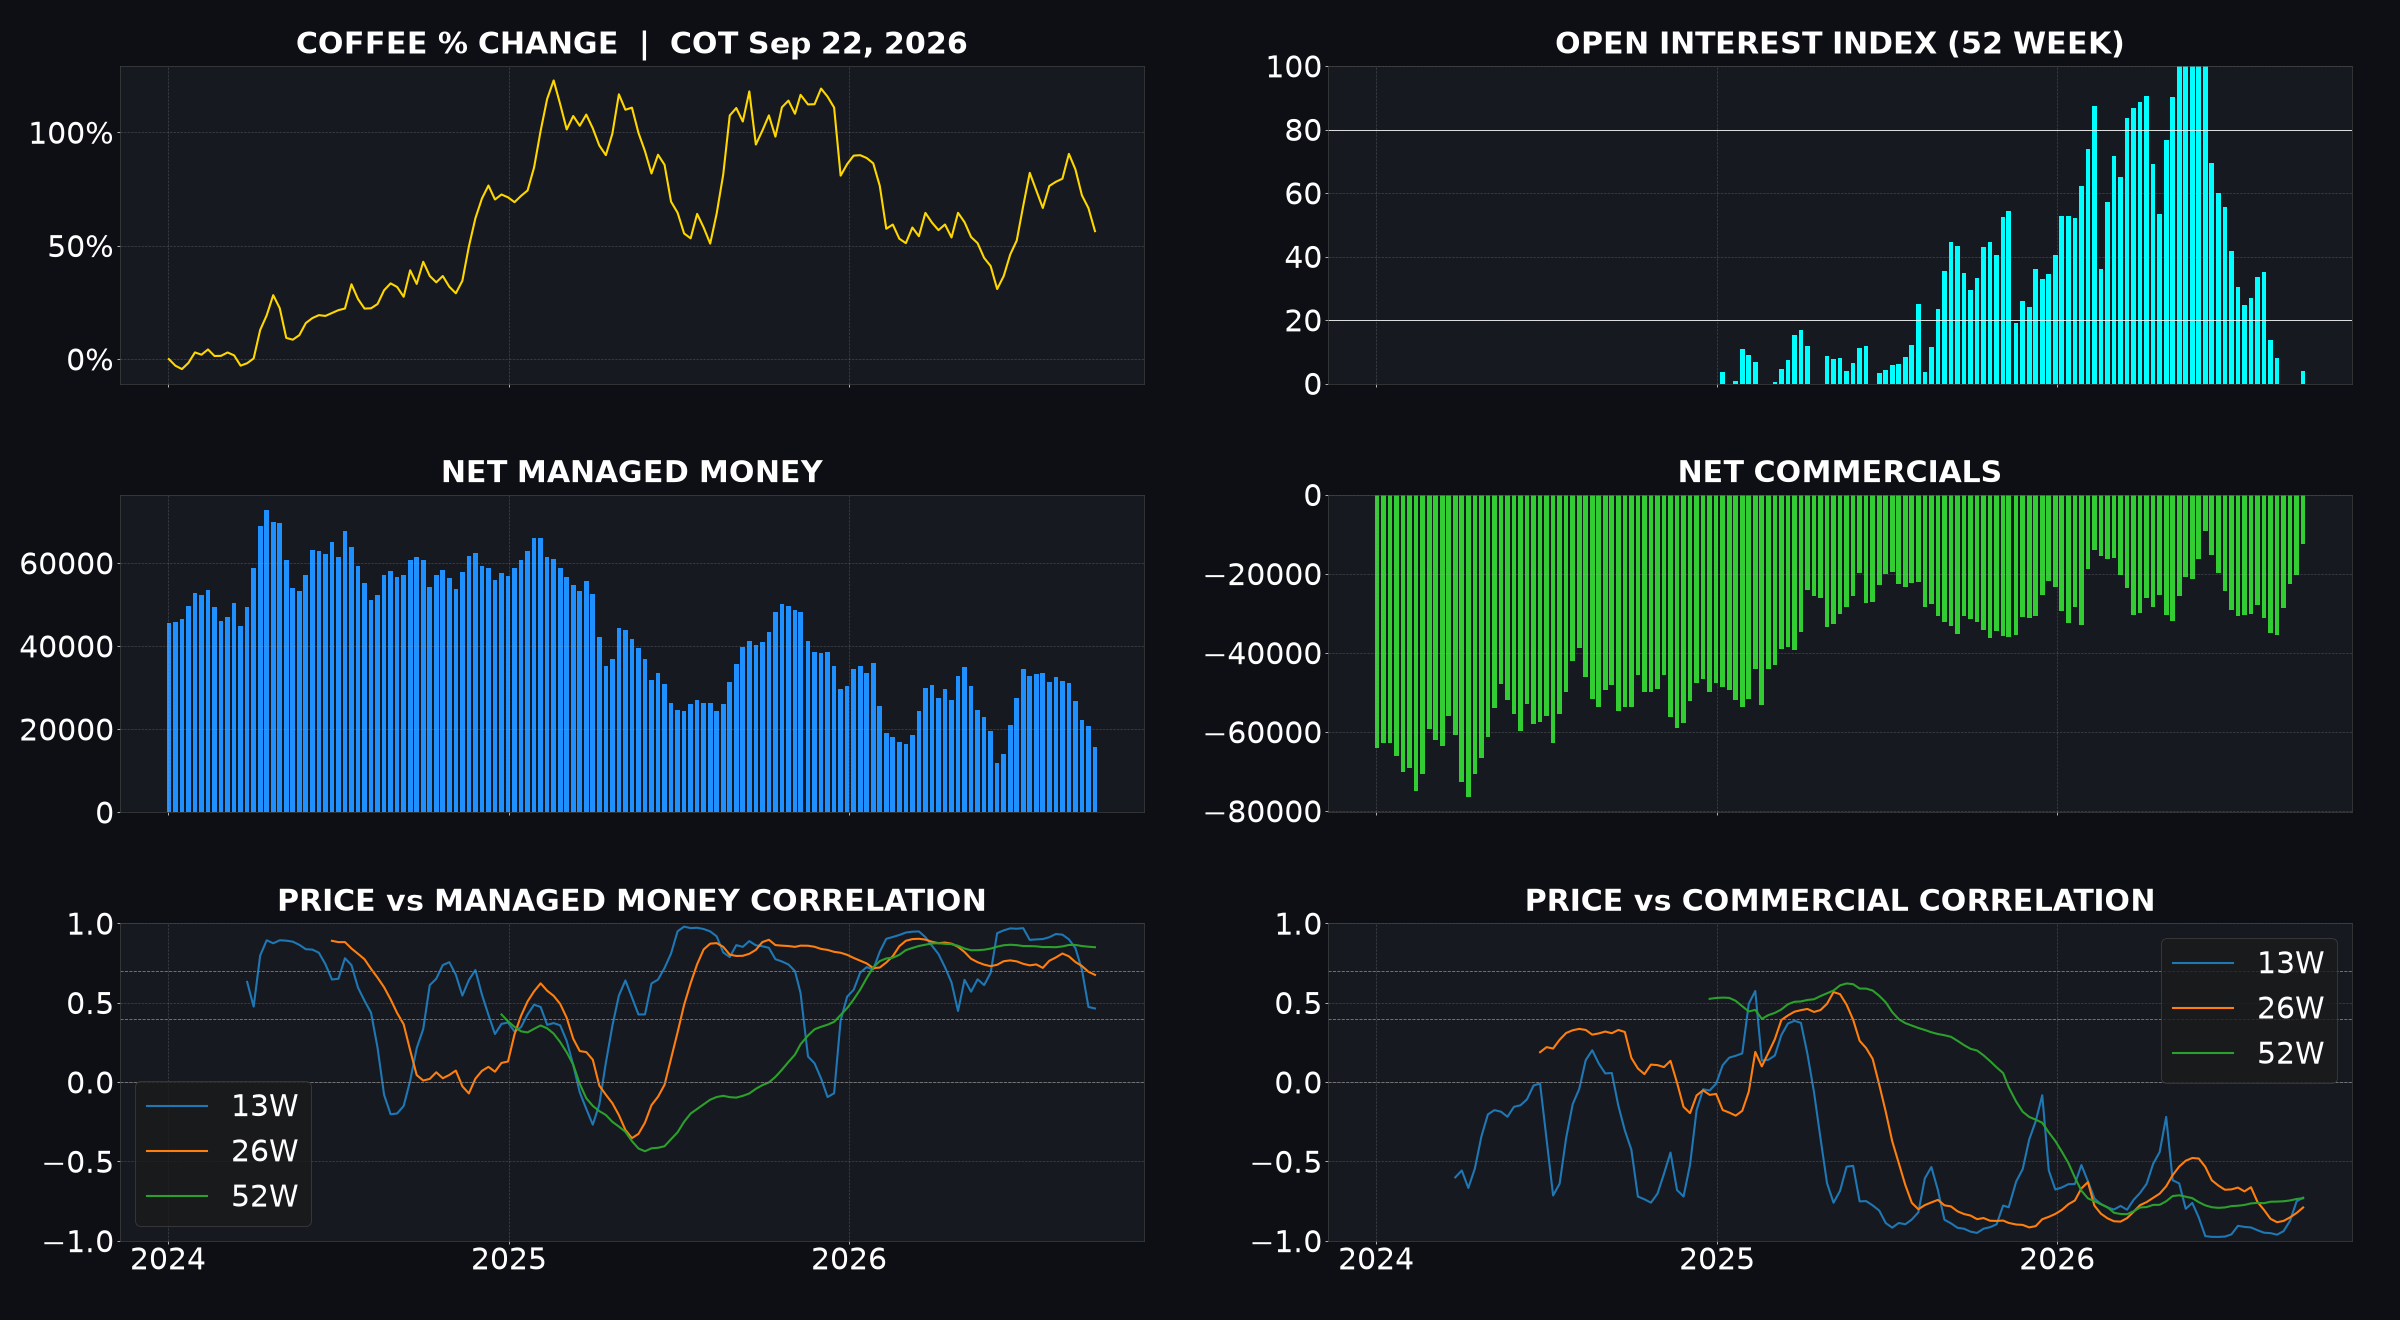Click the OPEN INTEREST INDEX (52 WEEK) title
Viewport: 2400px width, 1320px height.
coord(1839,43)
